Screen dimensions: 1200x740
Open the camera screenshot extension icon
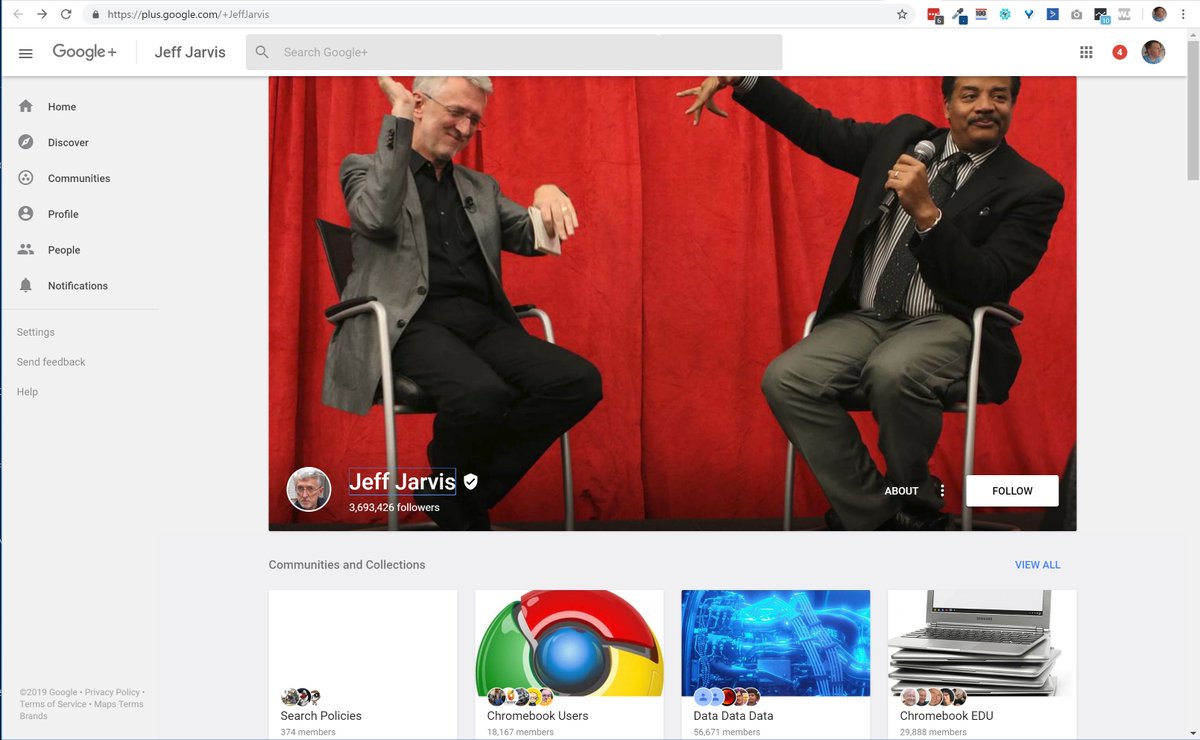1076,14
